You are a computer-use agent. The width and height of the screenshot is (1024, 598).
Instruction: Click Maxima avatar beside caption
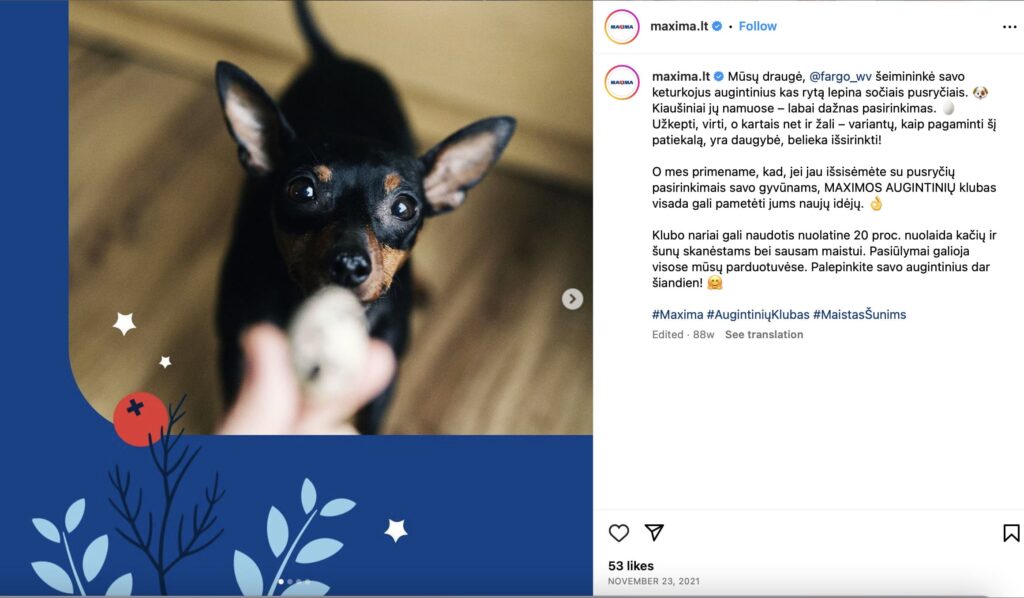tap(622, 82)
